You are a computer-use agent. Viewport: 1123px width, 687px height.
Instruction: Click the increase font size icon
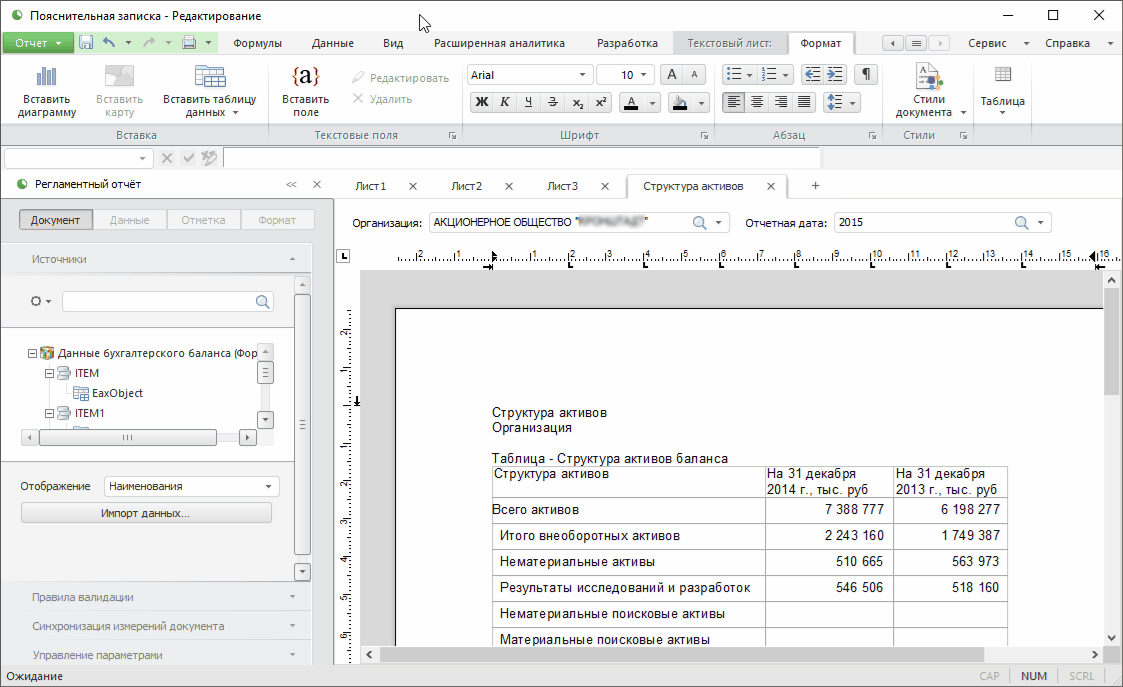pyautogui.click(x=672, y=75)
